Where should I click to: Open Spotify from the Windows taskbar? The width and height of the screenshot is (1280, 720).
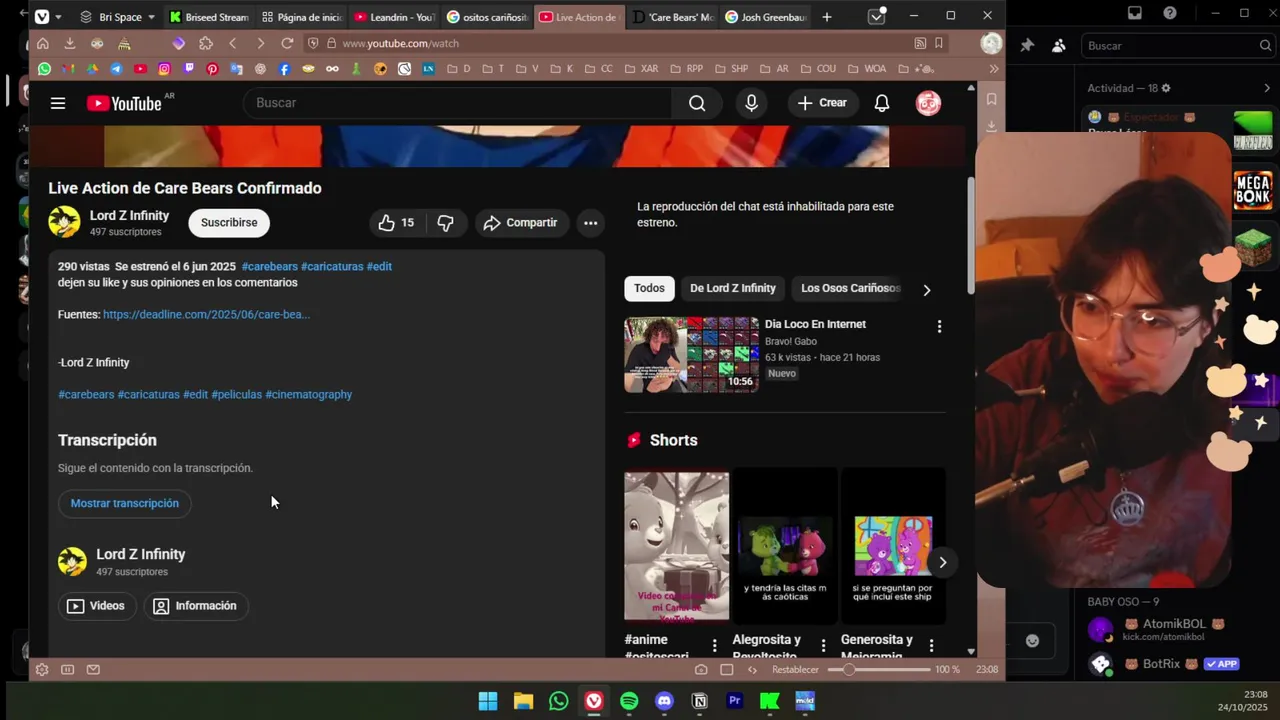point(629,701)
